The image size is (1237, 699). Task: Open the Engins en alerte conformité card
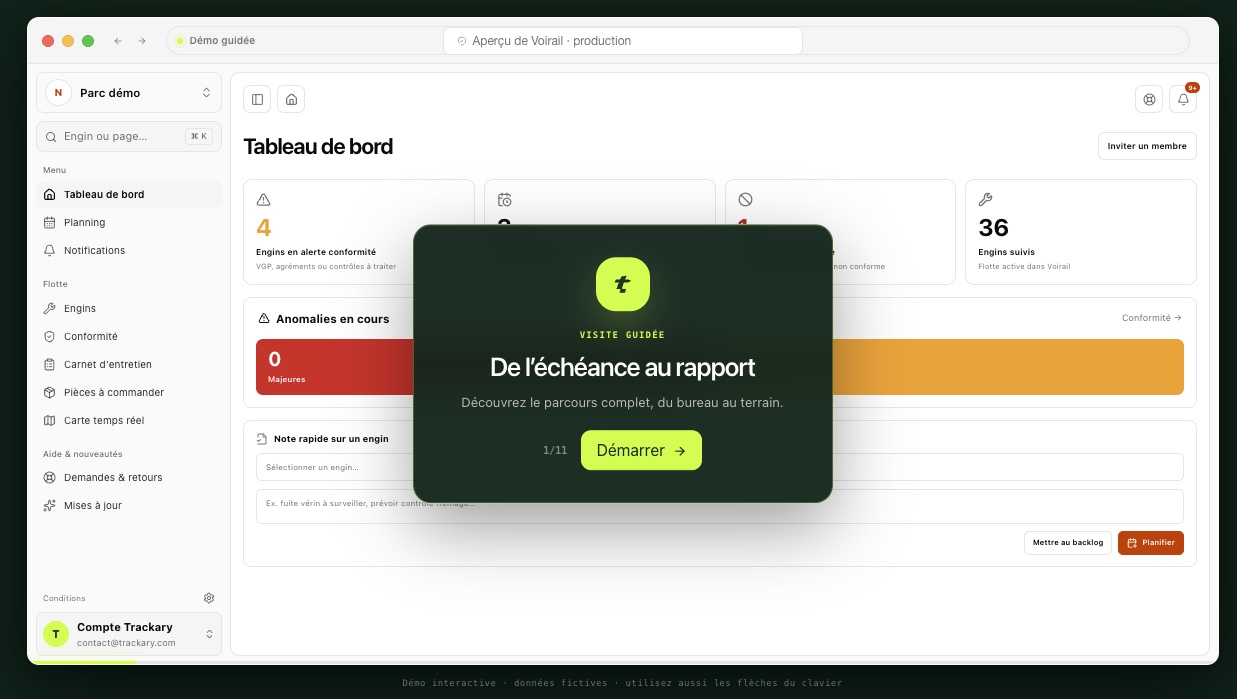click(359, 232)
